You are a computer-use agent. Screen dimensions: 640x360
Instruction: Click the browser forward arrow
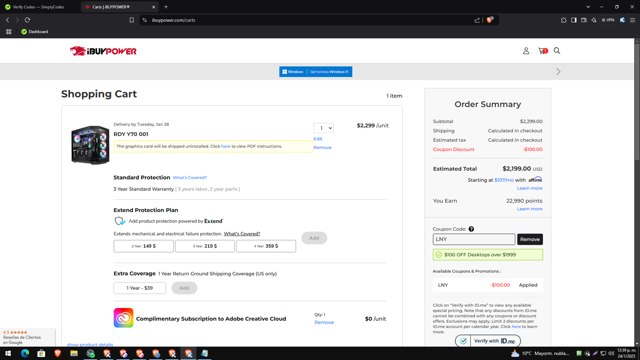click(17, 20)
